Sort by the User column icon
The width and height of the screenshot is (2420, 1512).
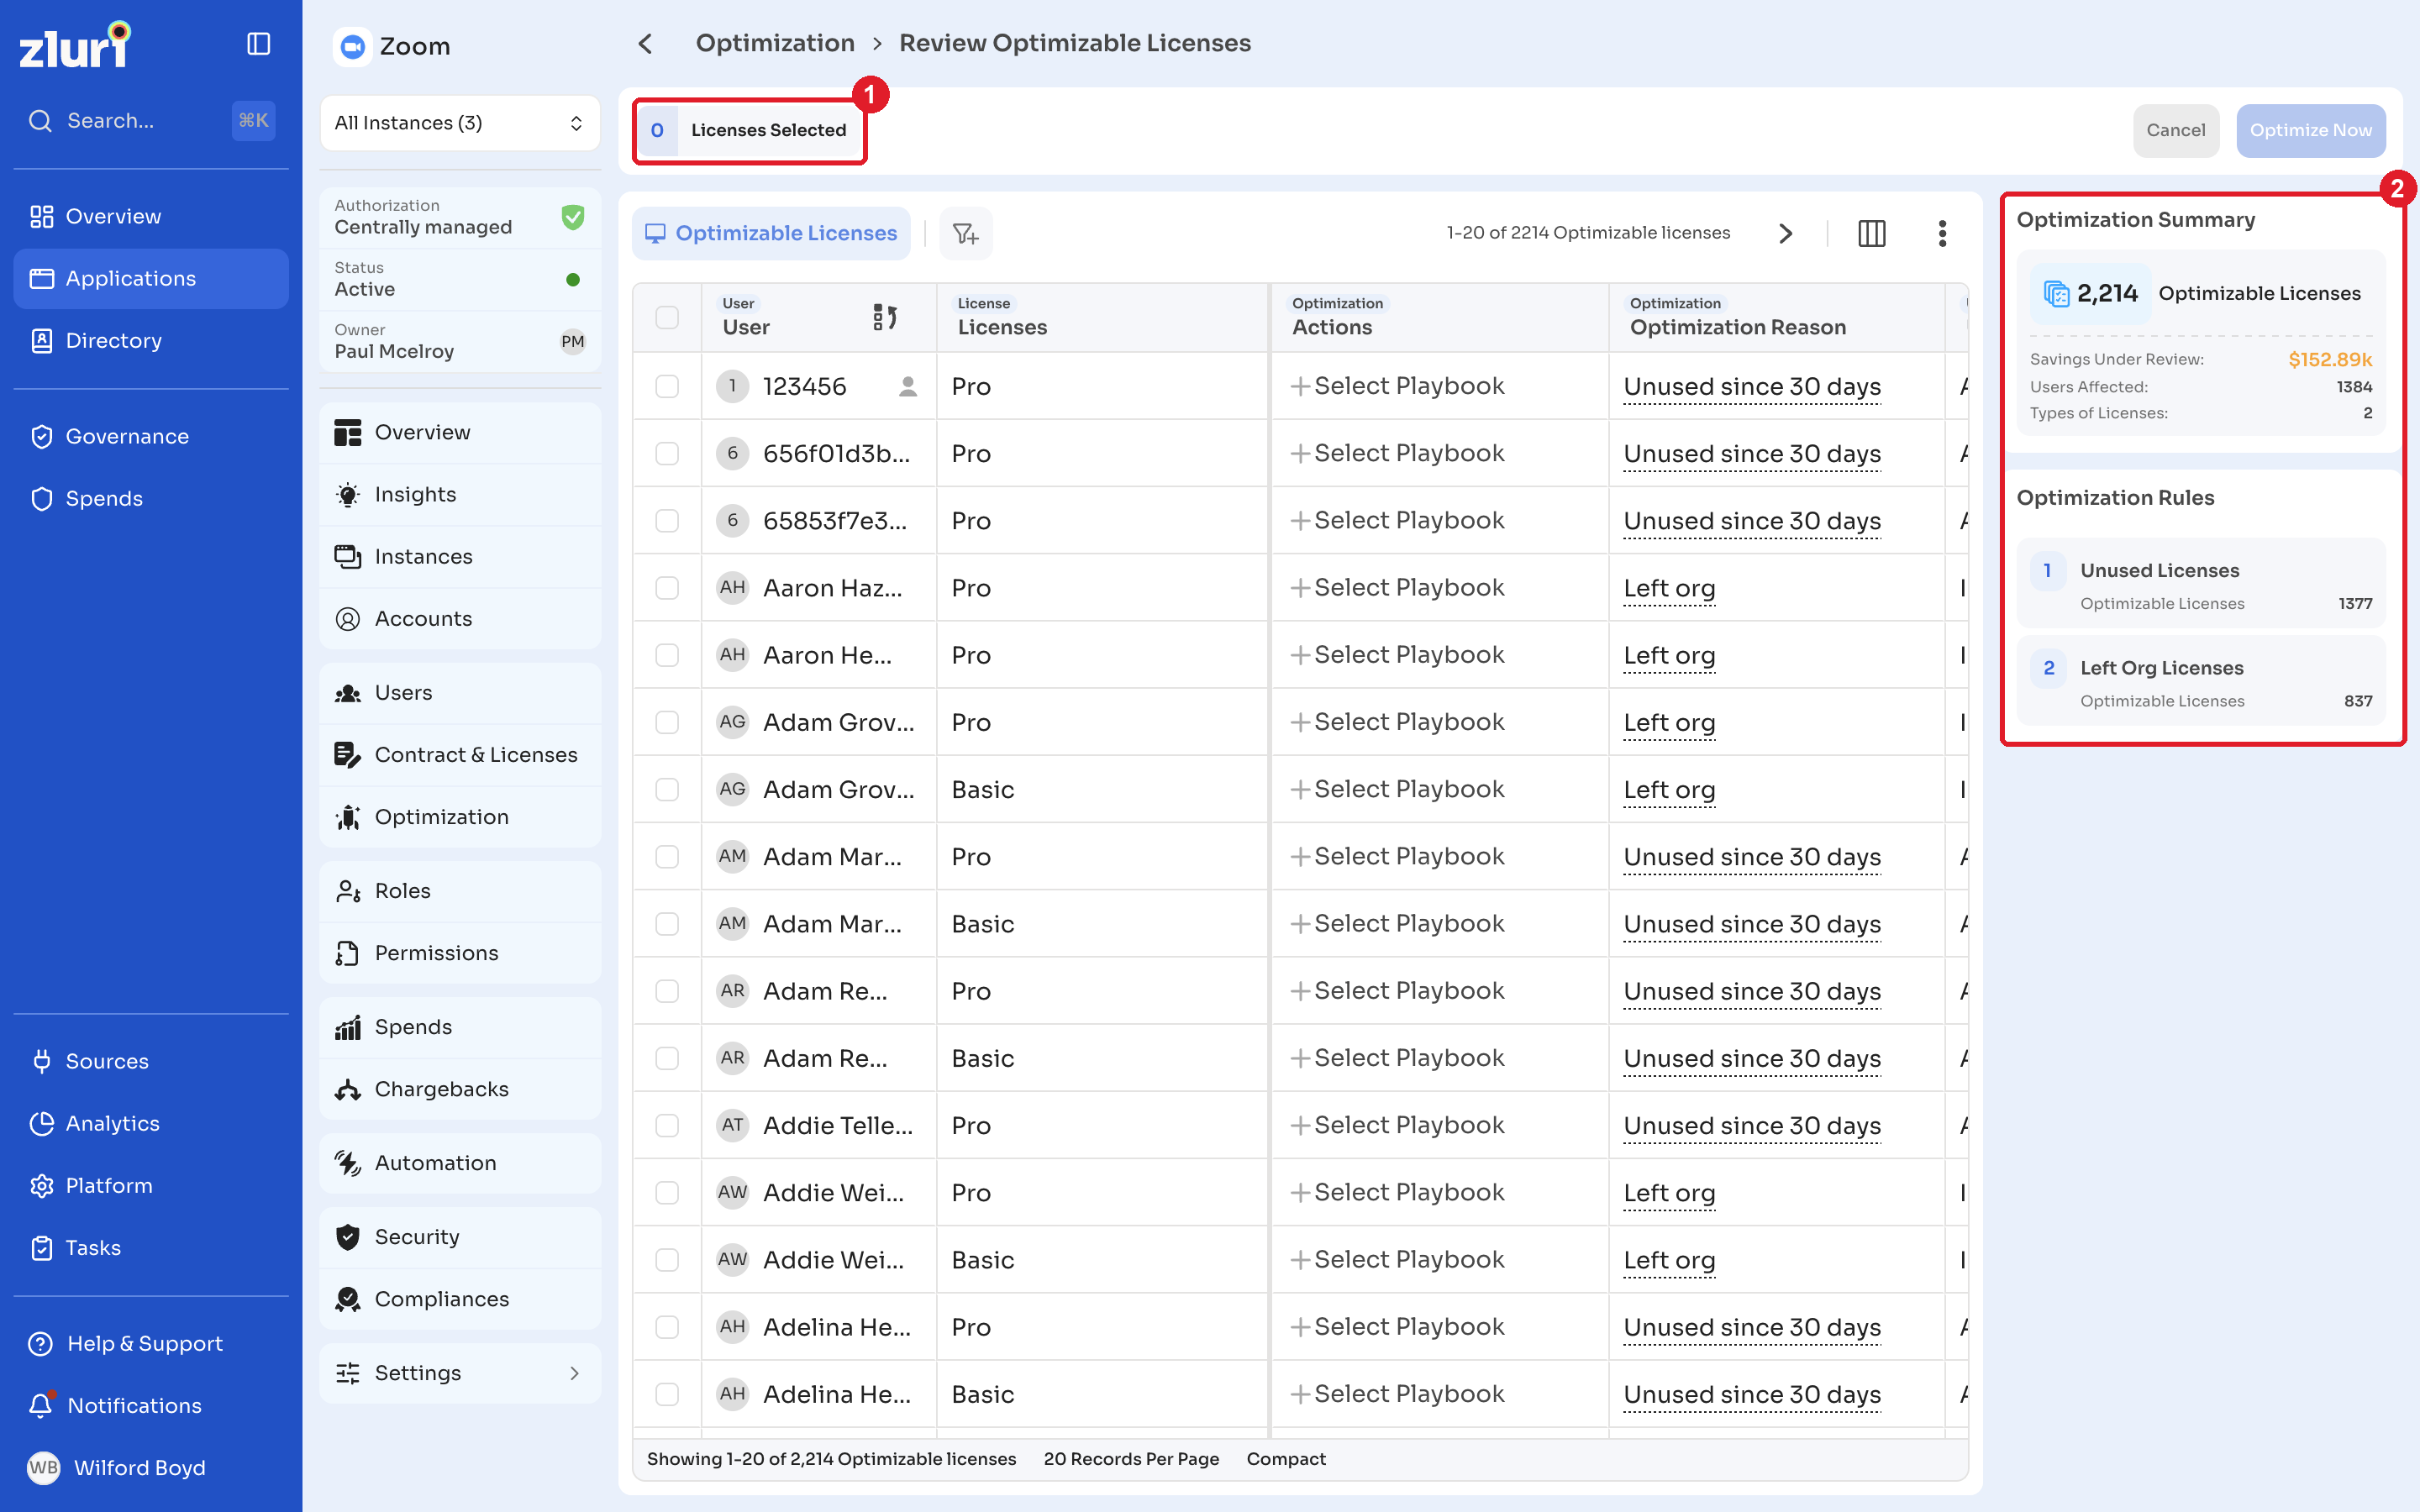[885, 317]
